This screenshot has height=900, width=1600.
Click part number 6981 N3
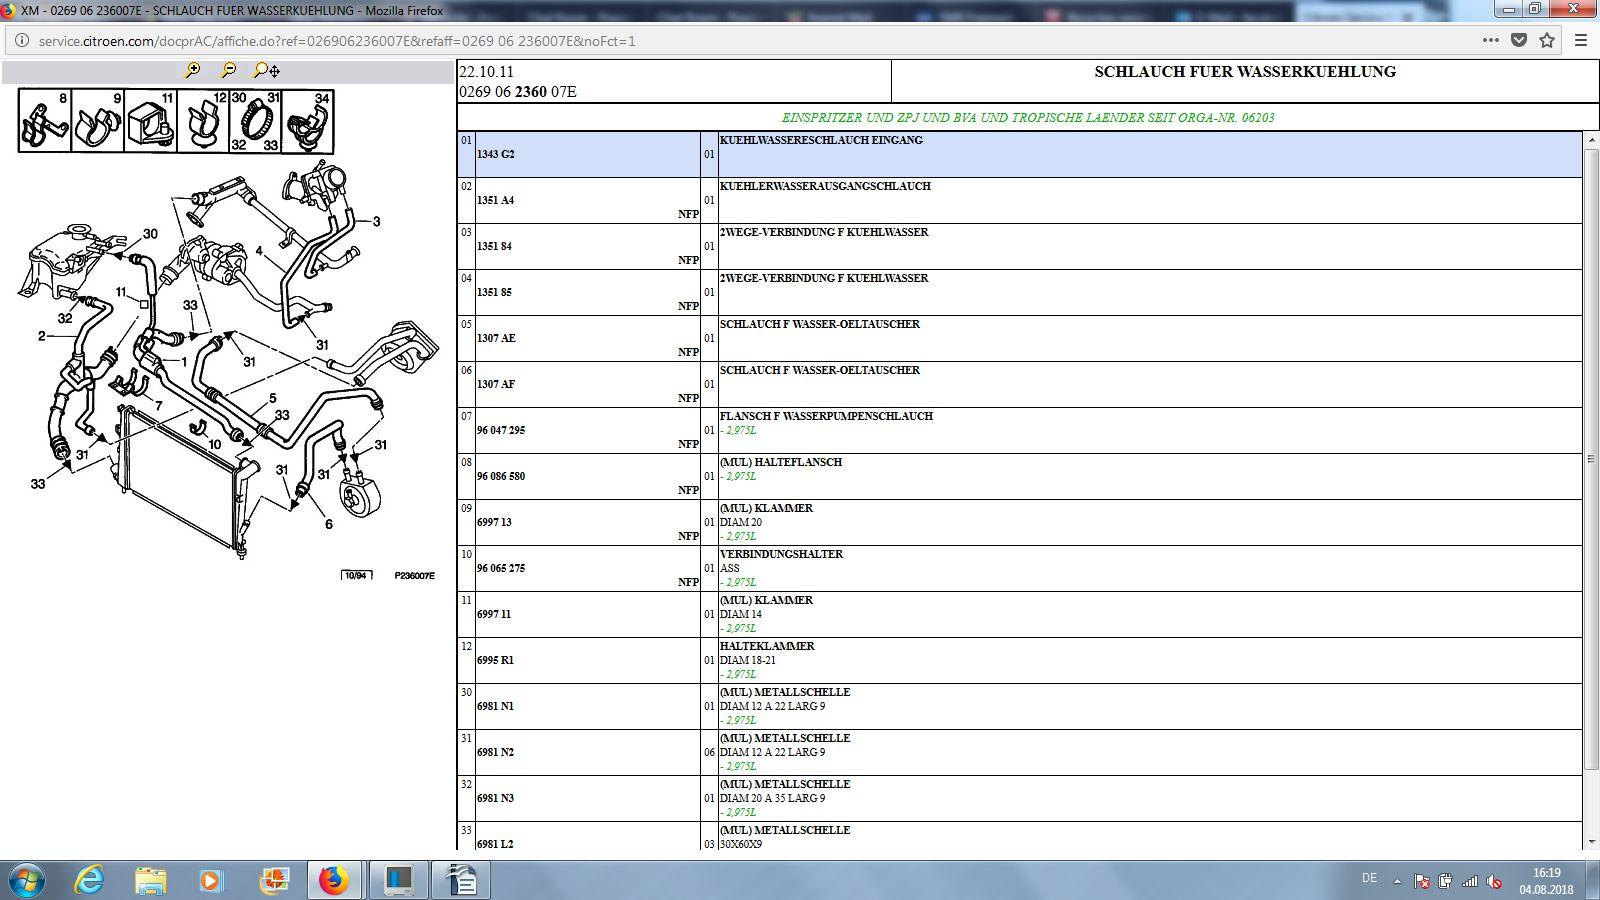coord(495,798)
